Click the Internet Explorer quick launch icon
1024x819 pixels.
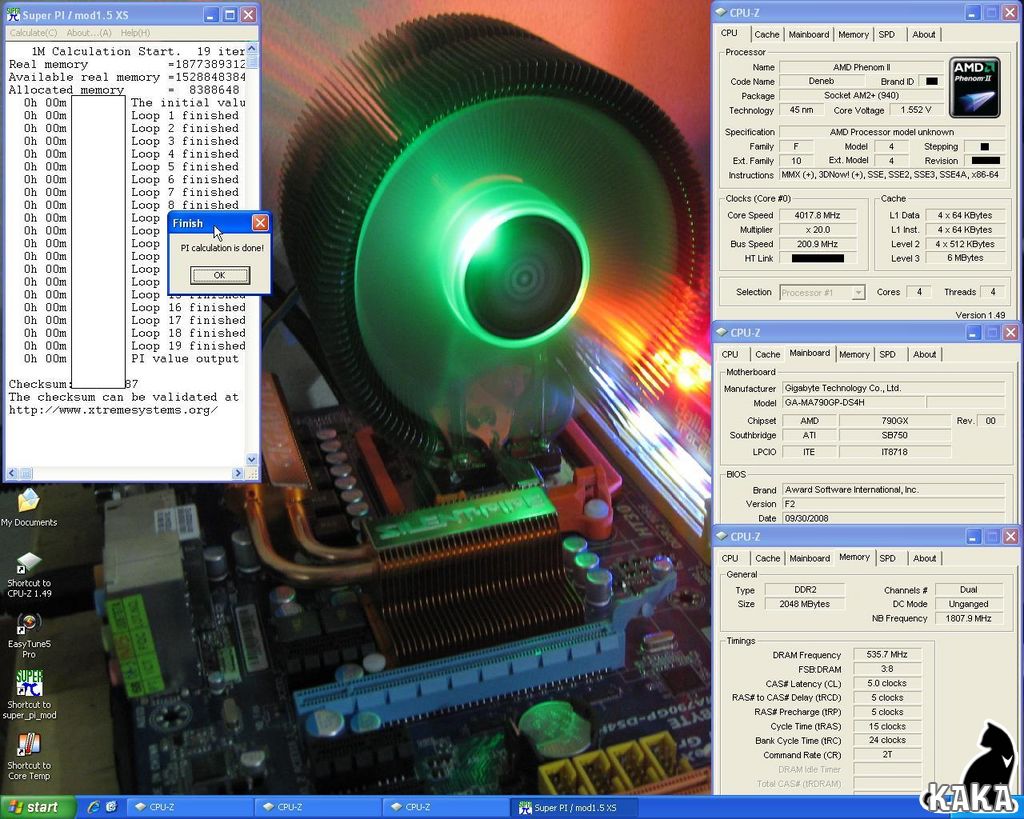pos(93,807)
